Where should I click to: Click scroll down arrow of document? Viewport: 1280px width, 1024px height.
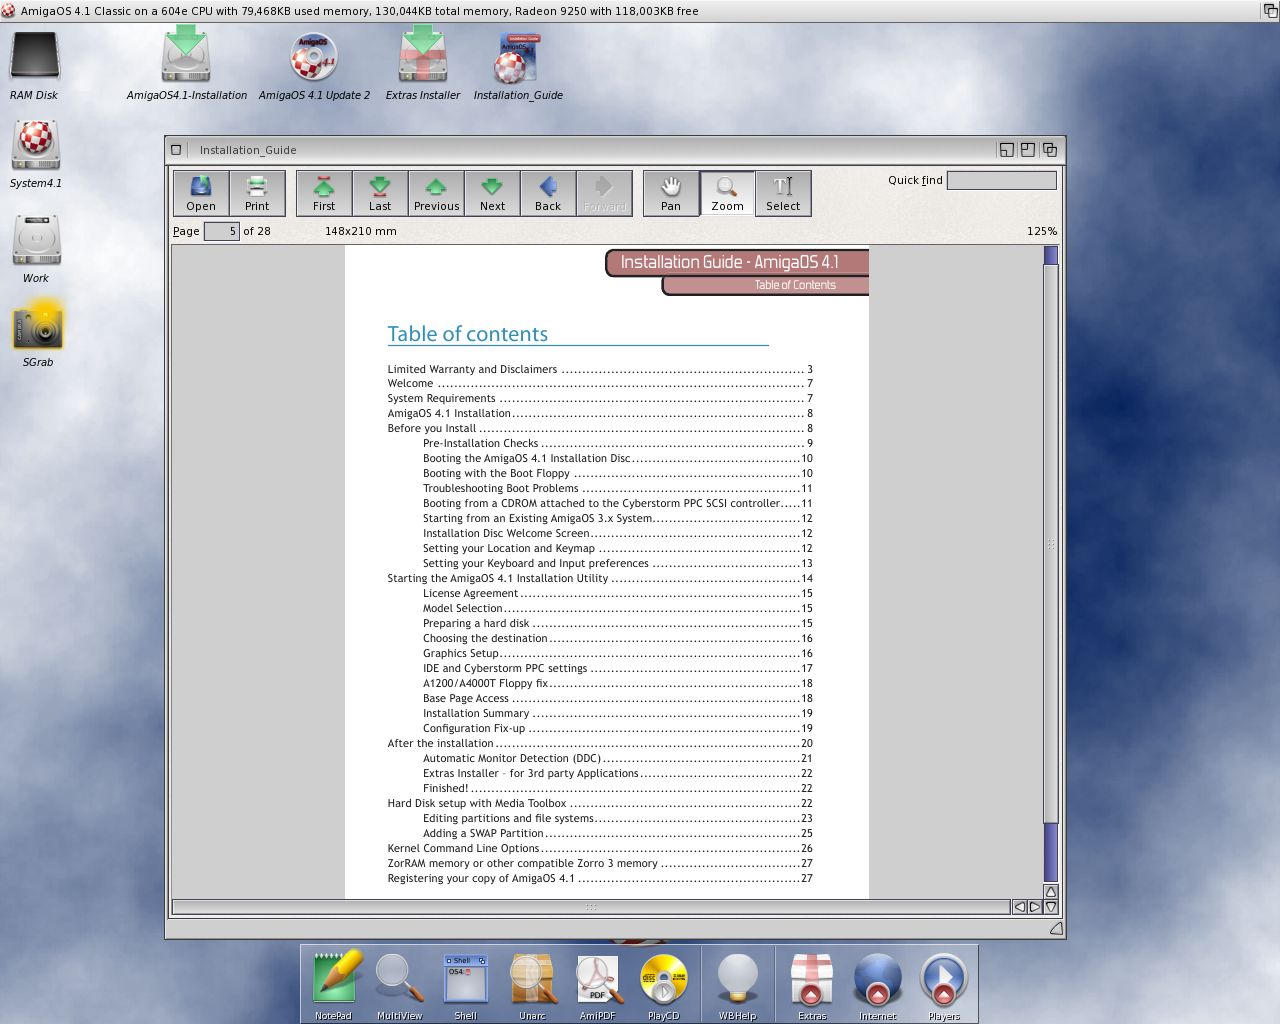pyautogui.click(x=1051, y=907)
